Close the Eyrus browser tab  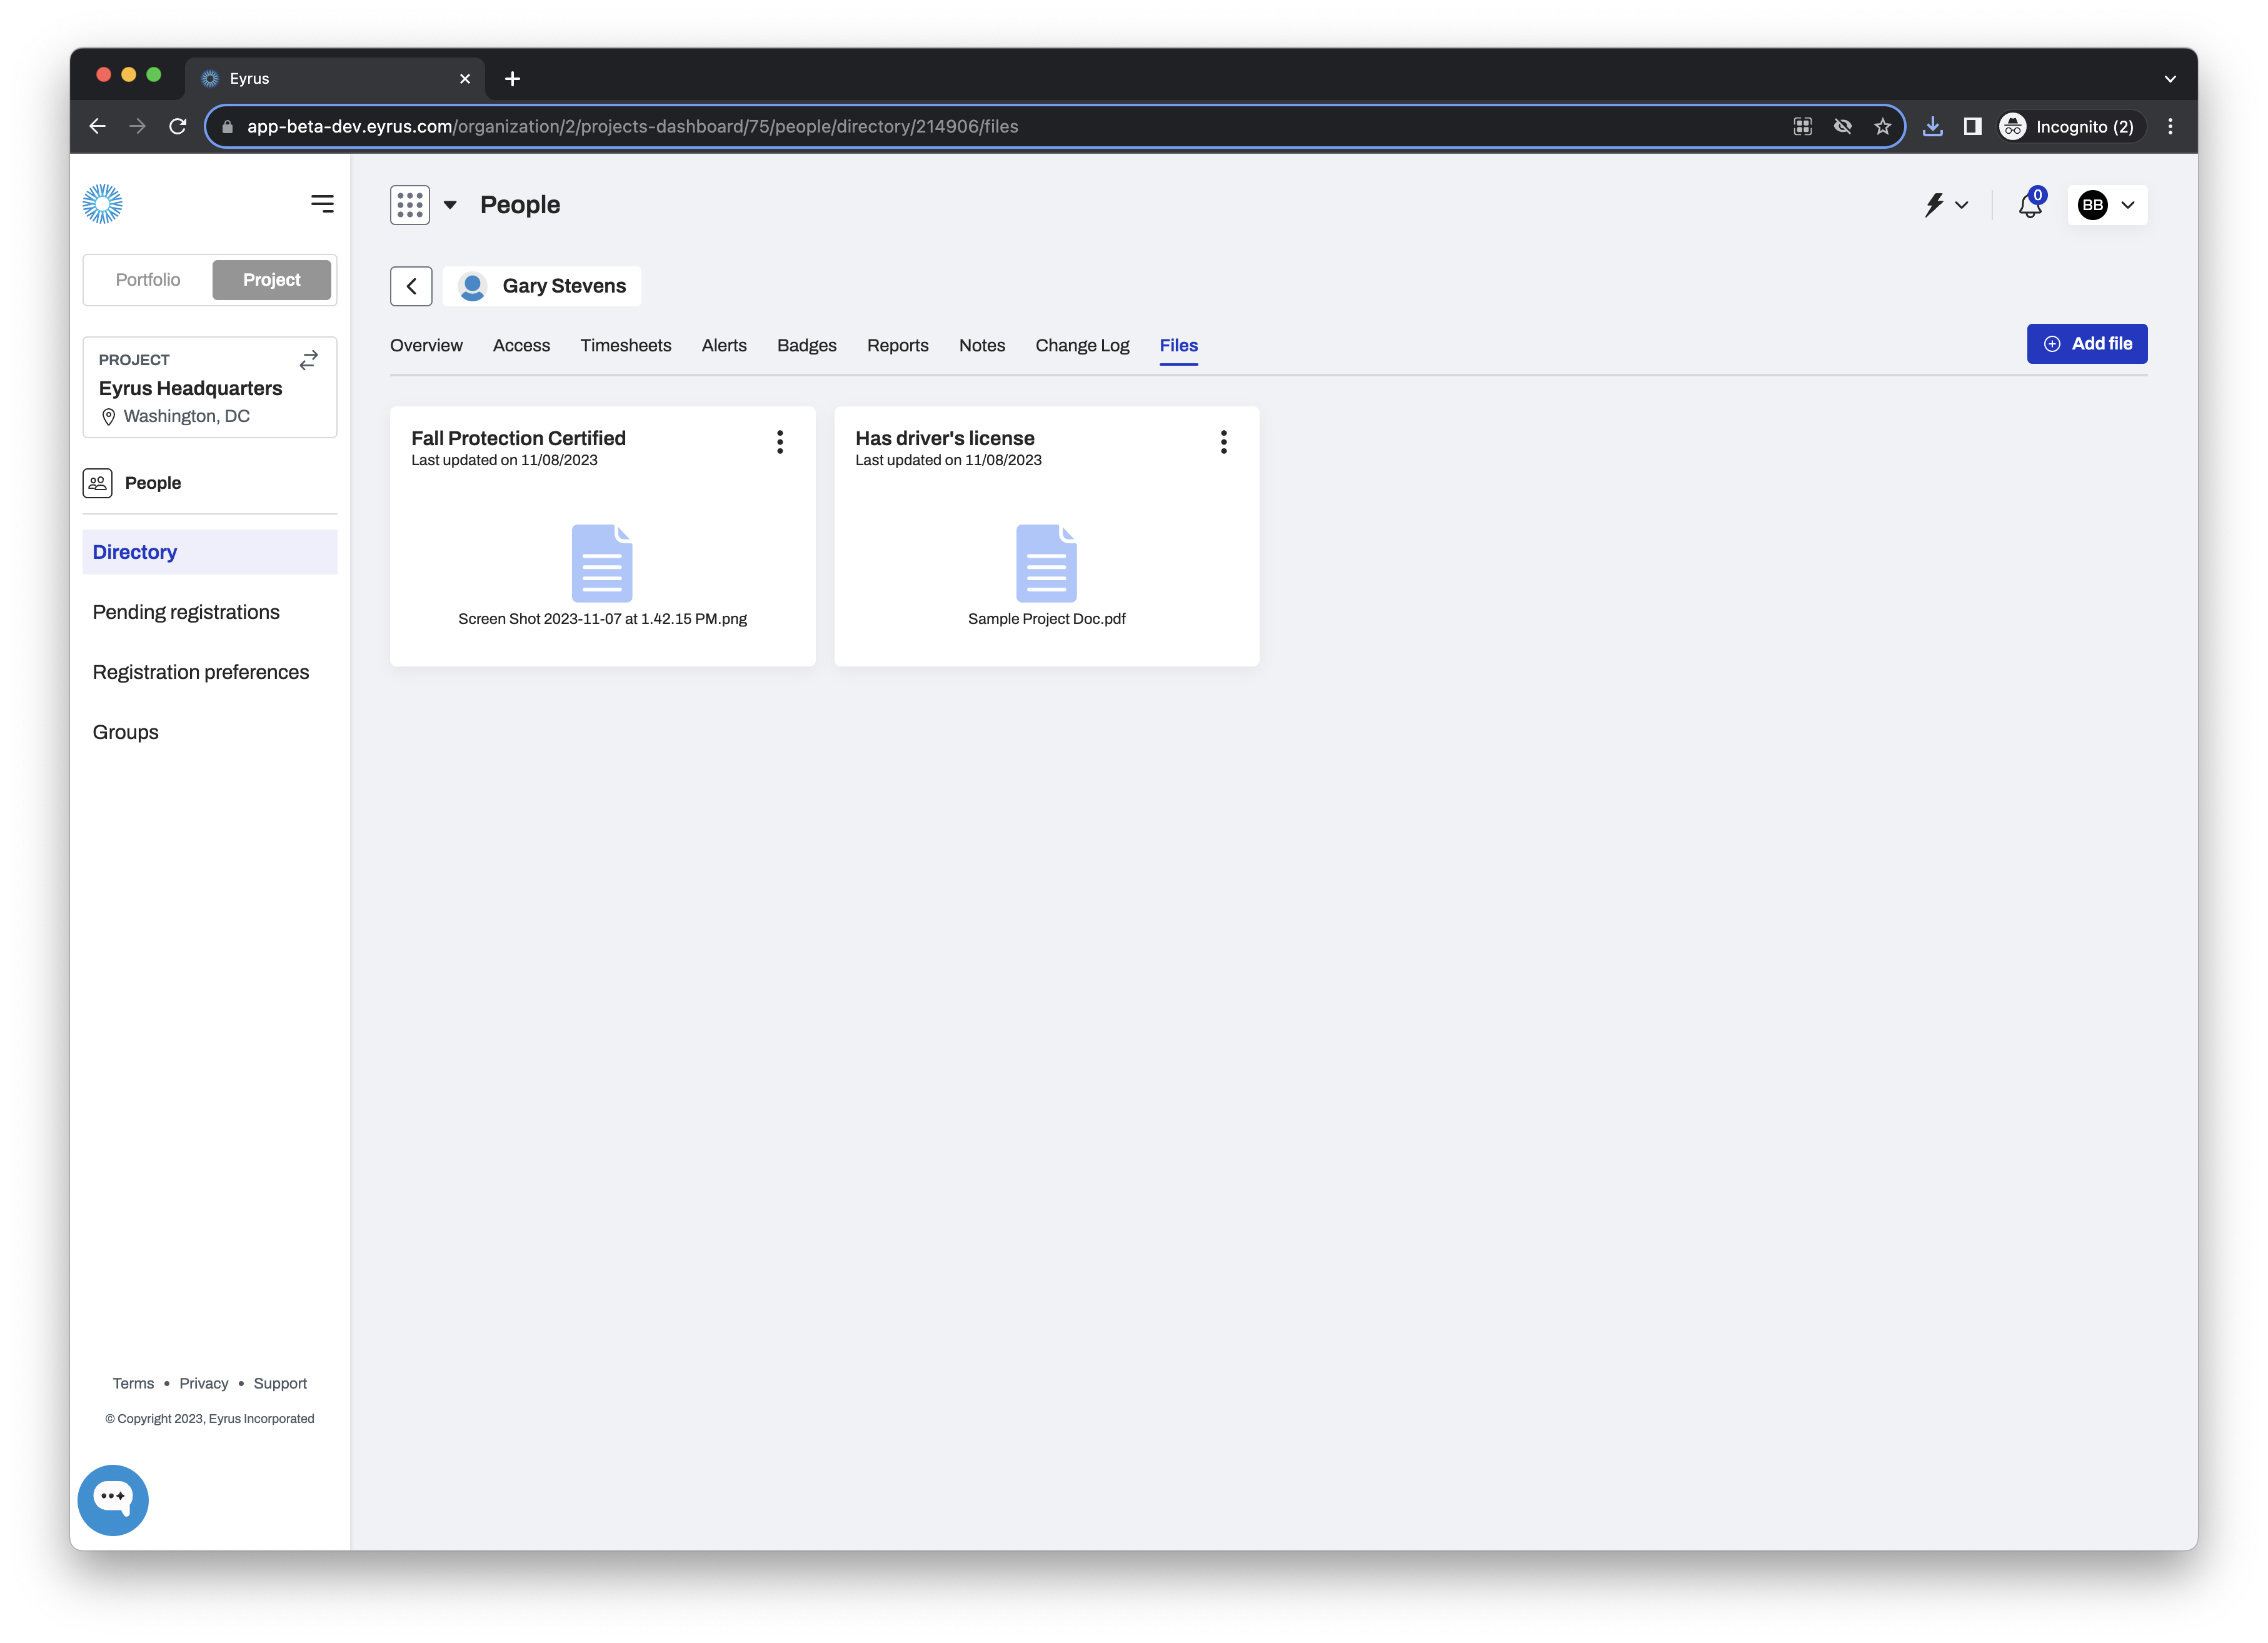pos(465,79)
